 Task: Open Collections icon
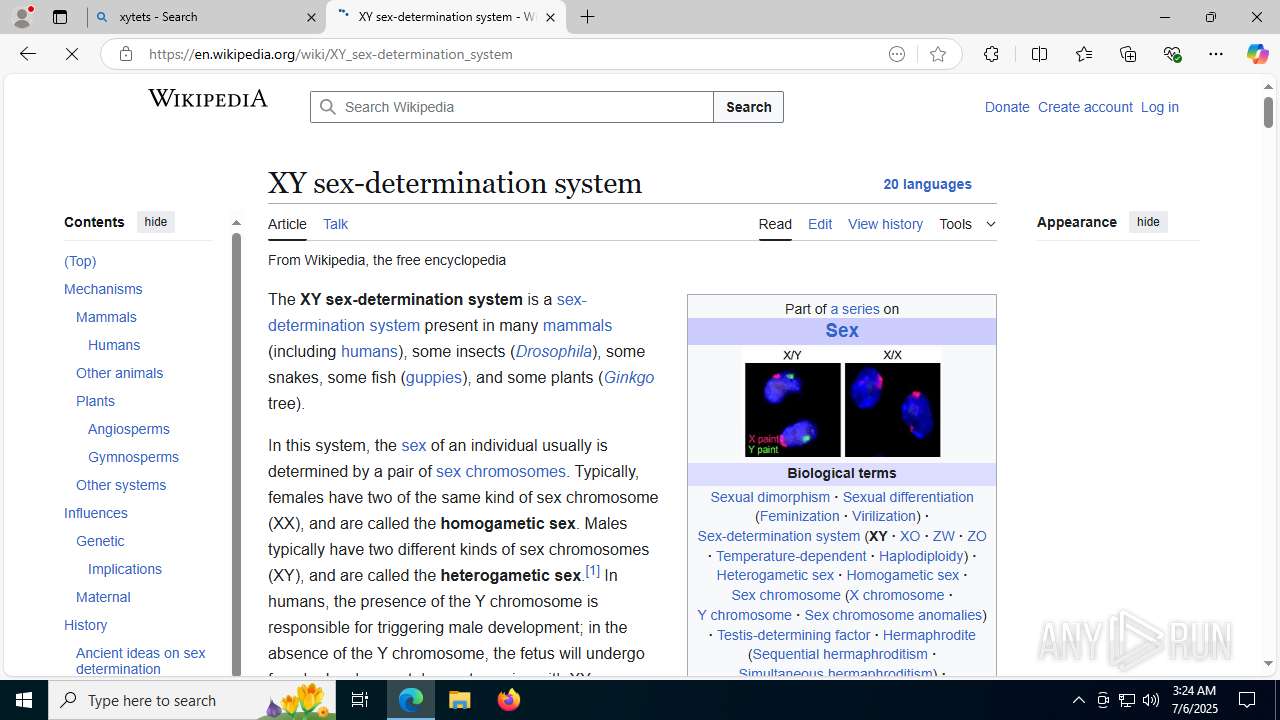[1128, 54]
